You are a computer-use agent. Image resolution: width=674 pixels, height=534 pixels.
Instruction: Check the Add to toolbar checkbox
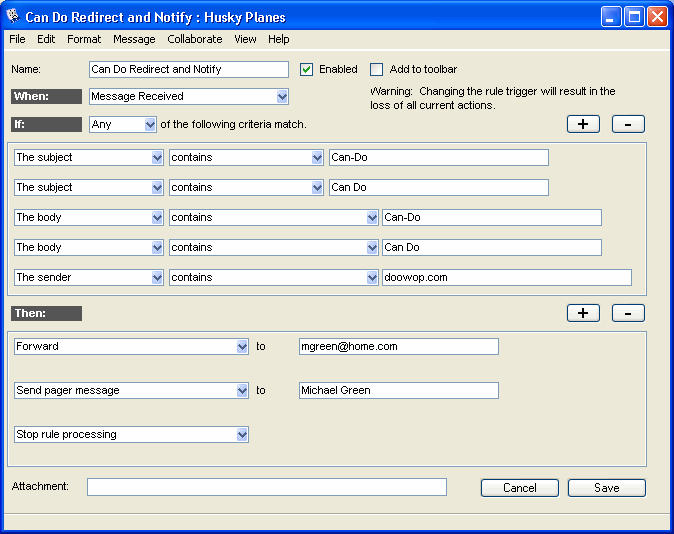[377, 70]
